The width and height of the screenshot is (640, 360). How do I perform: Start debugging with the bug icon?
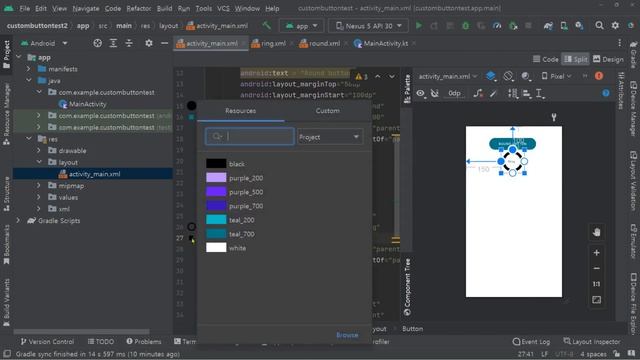coord(465,26)
